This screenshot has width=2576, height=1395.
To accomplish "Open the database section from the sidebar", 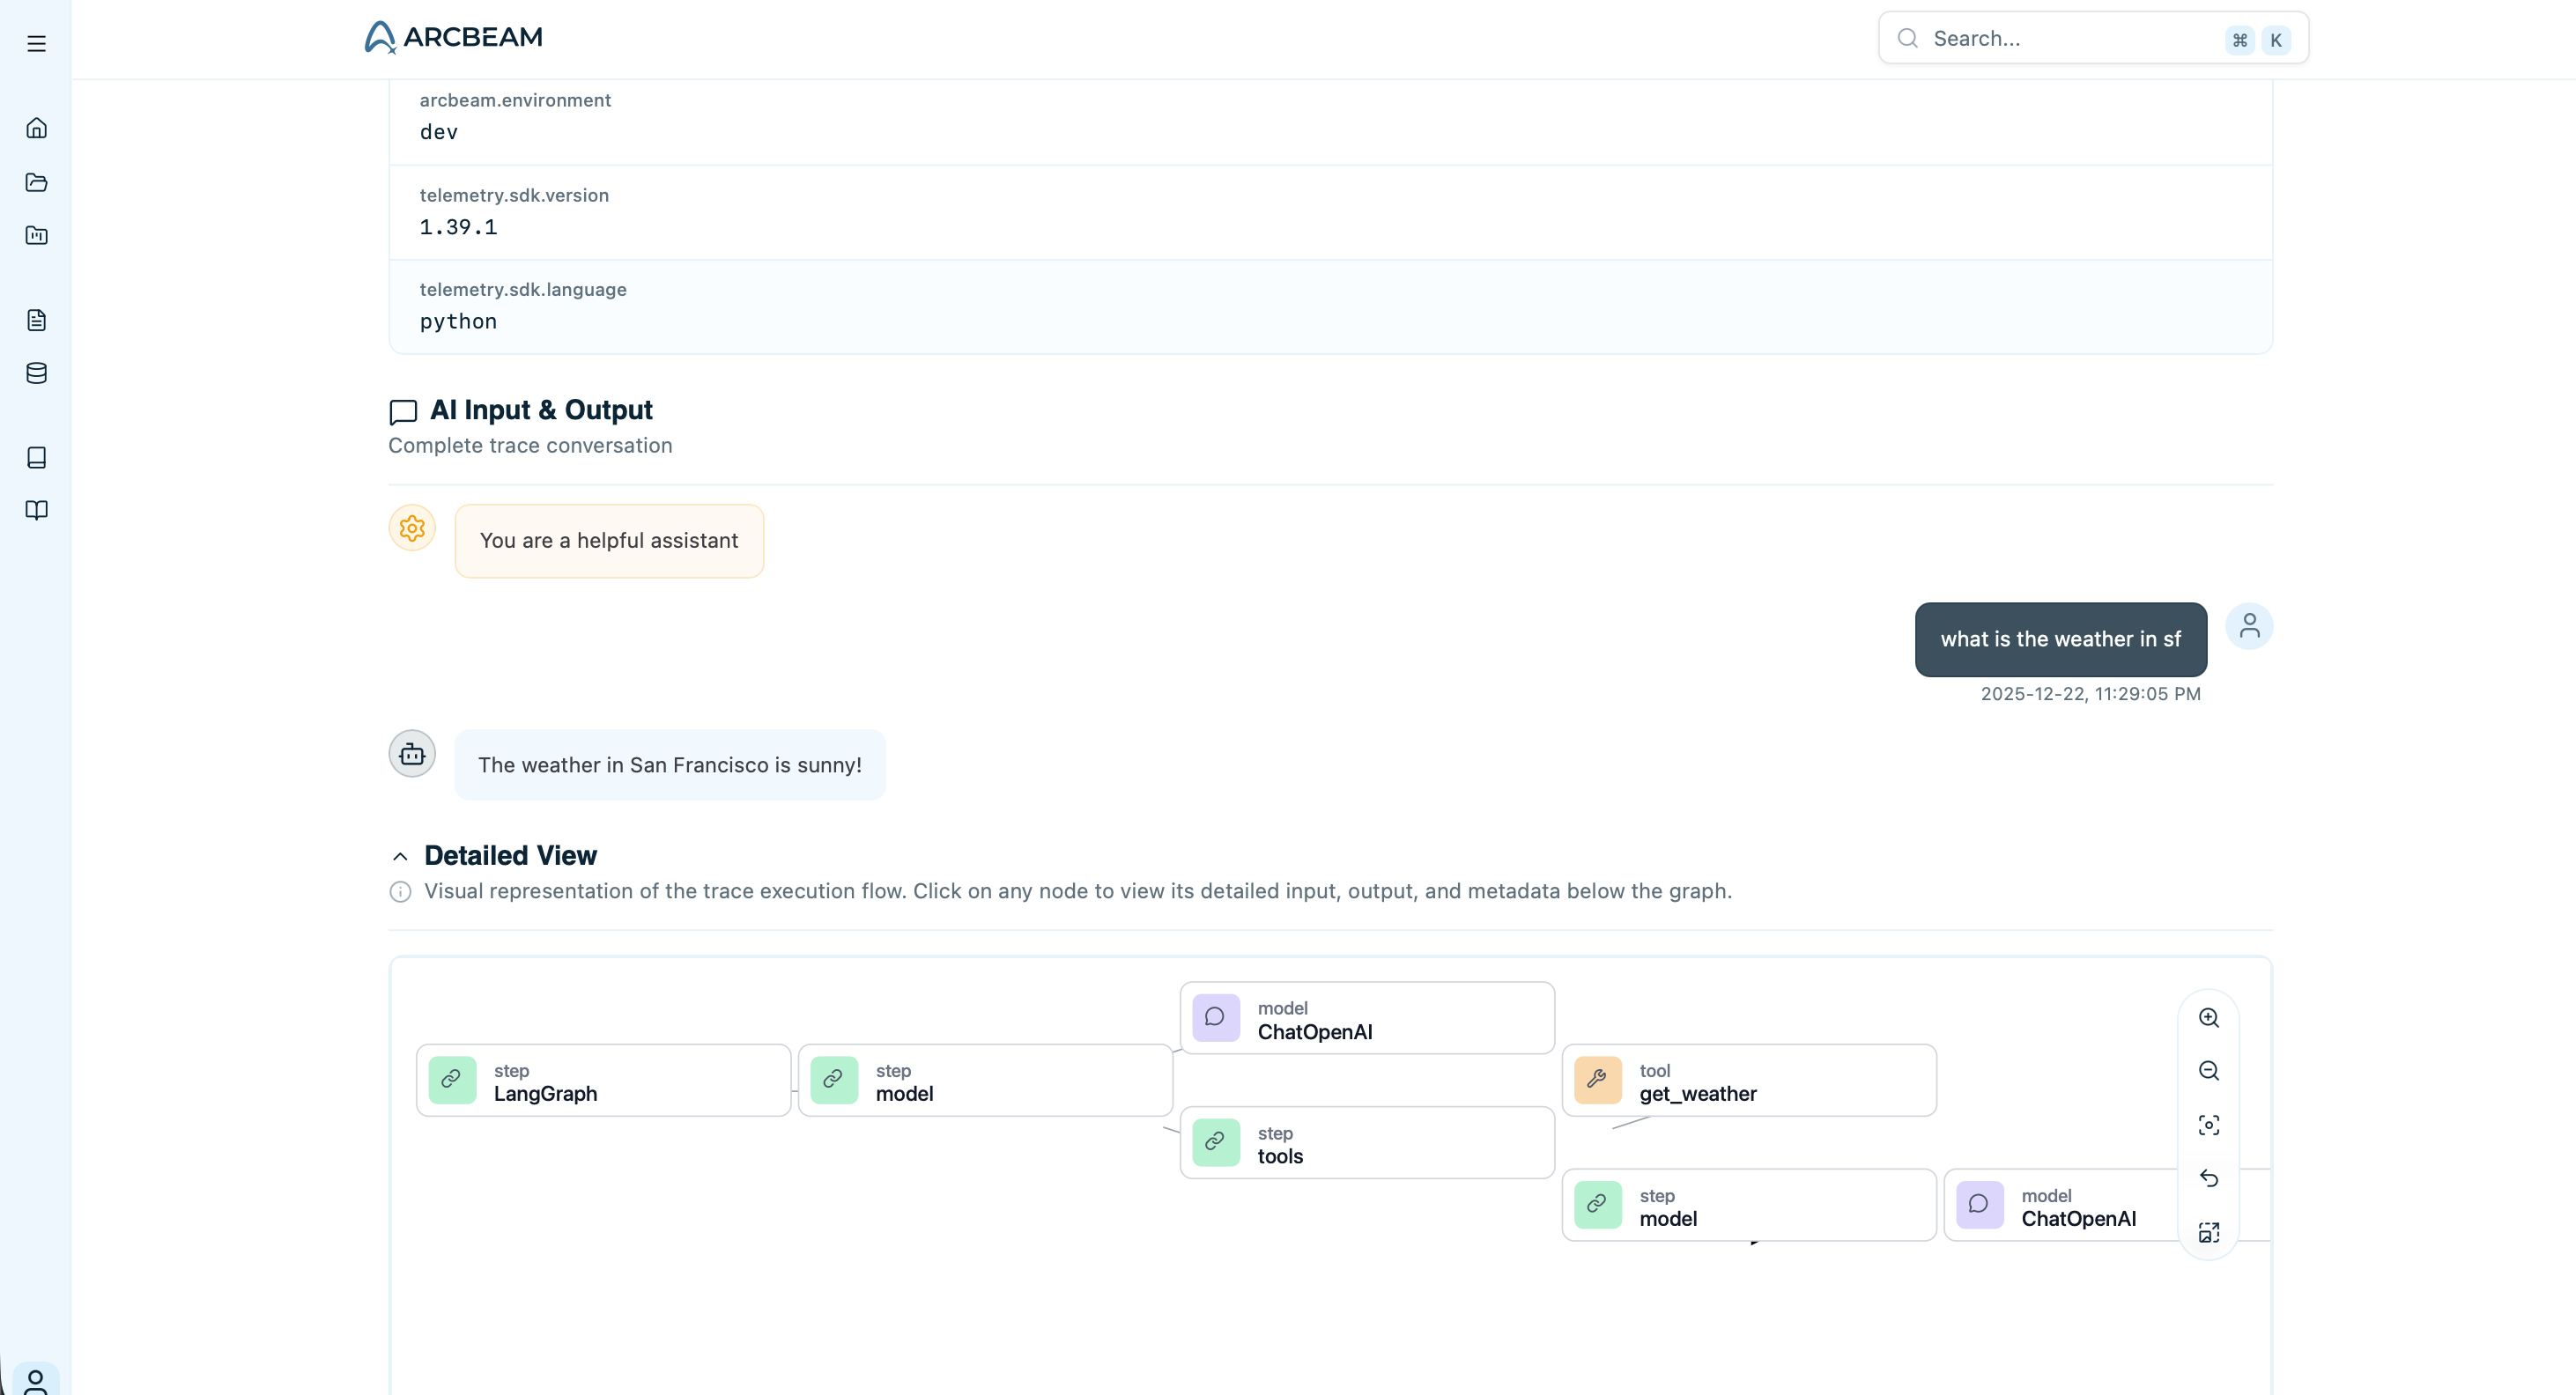I will (36, 373).
